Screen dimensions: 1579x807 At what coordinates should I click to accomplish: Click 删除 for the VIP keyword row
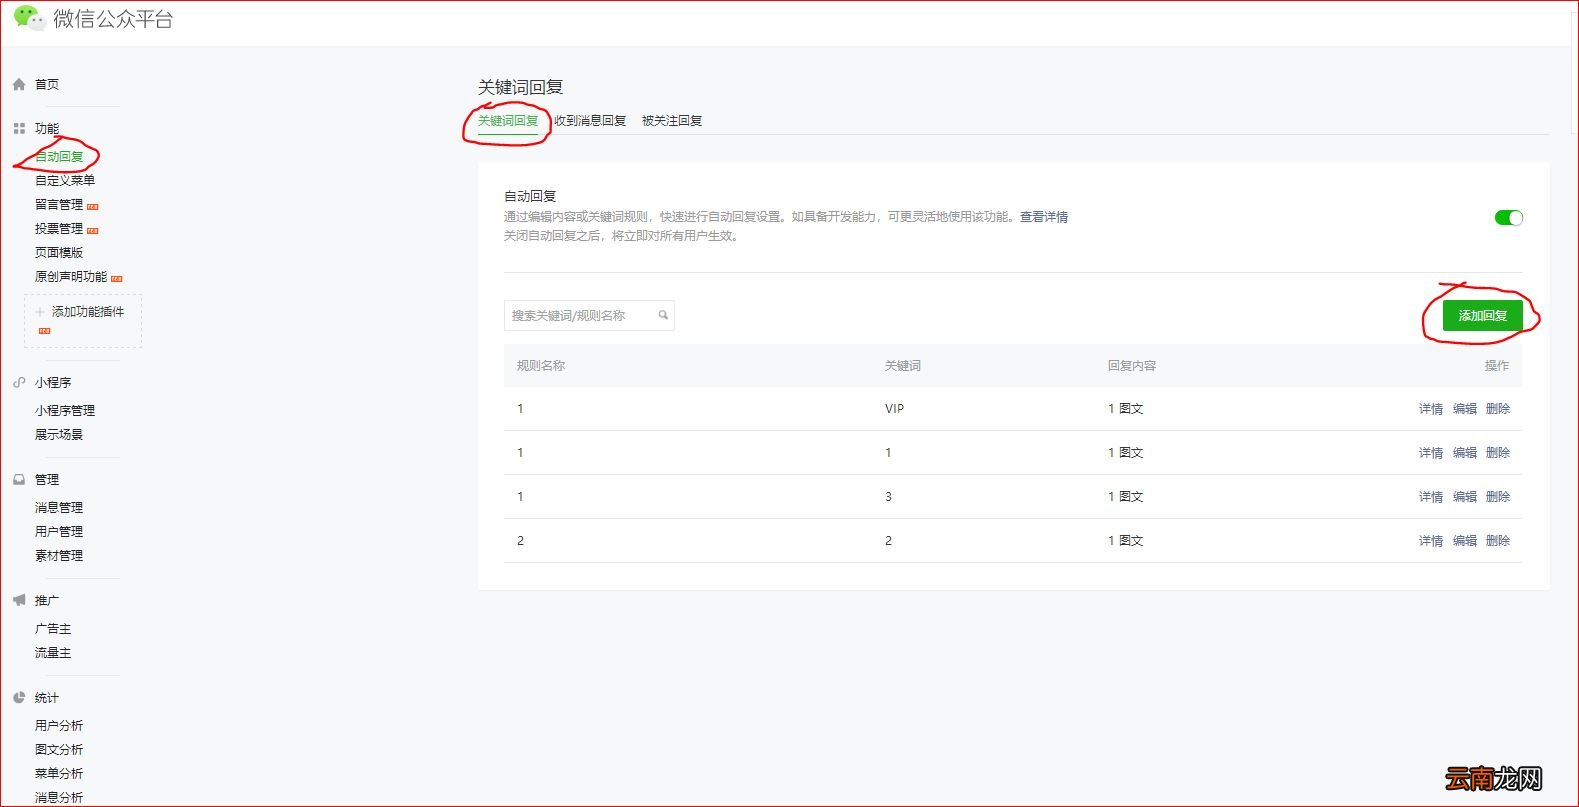tap(1498, 409)
